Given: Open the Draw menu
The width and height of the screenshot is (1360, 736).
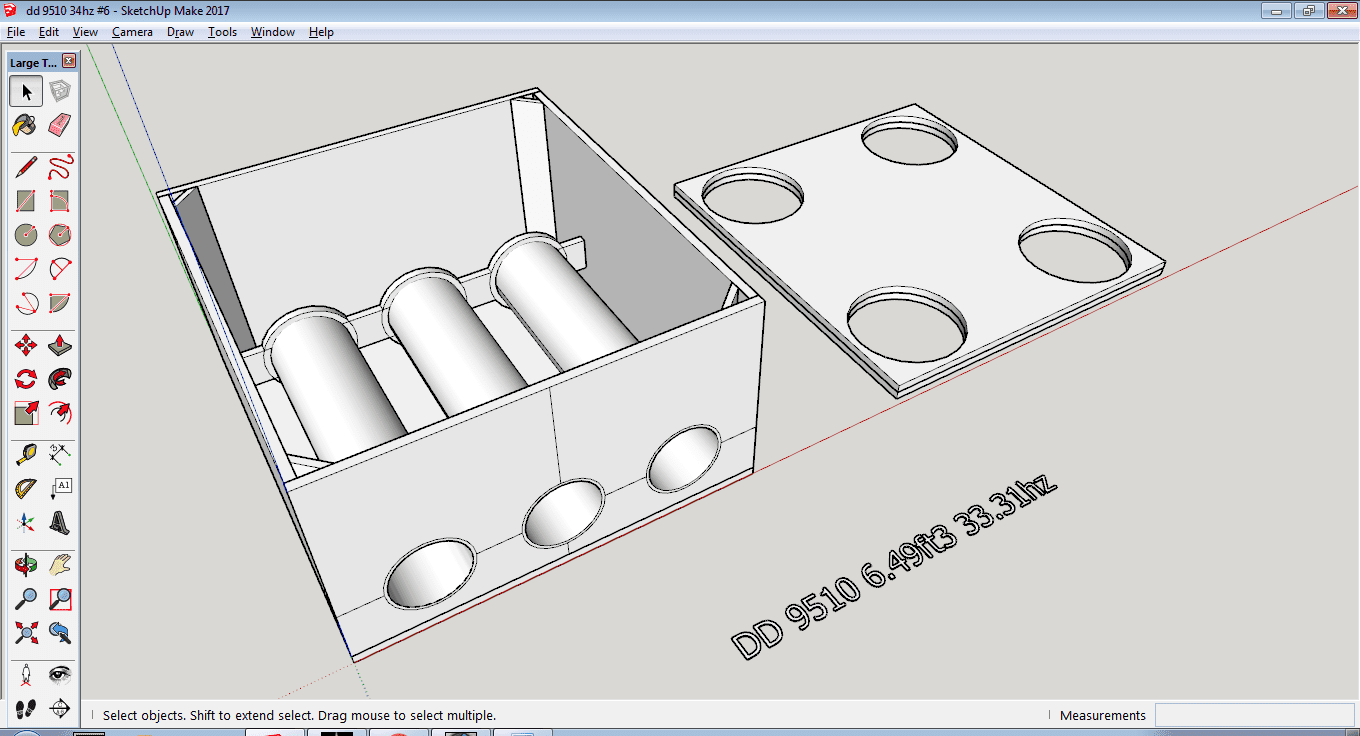Looking at the screenshot, I should click(x=180, y=32).
